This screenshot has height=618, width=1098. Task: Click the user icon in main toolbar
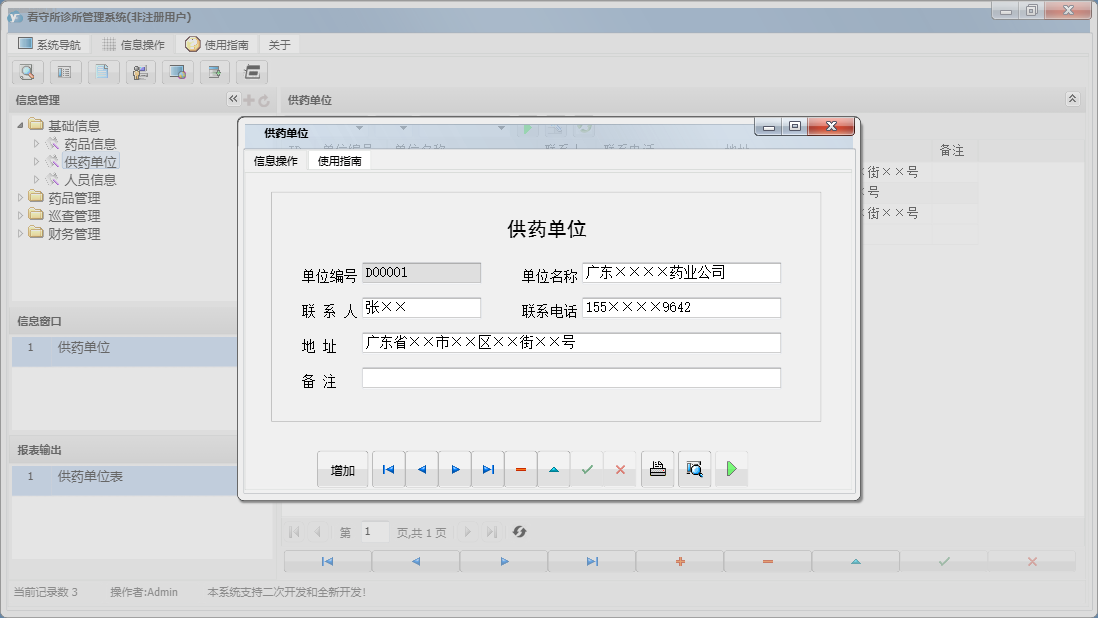click(x=139, y=72)
